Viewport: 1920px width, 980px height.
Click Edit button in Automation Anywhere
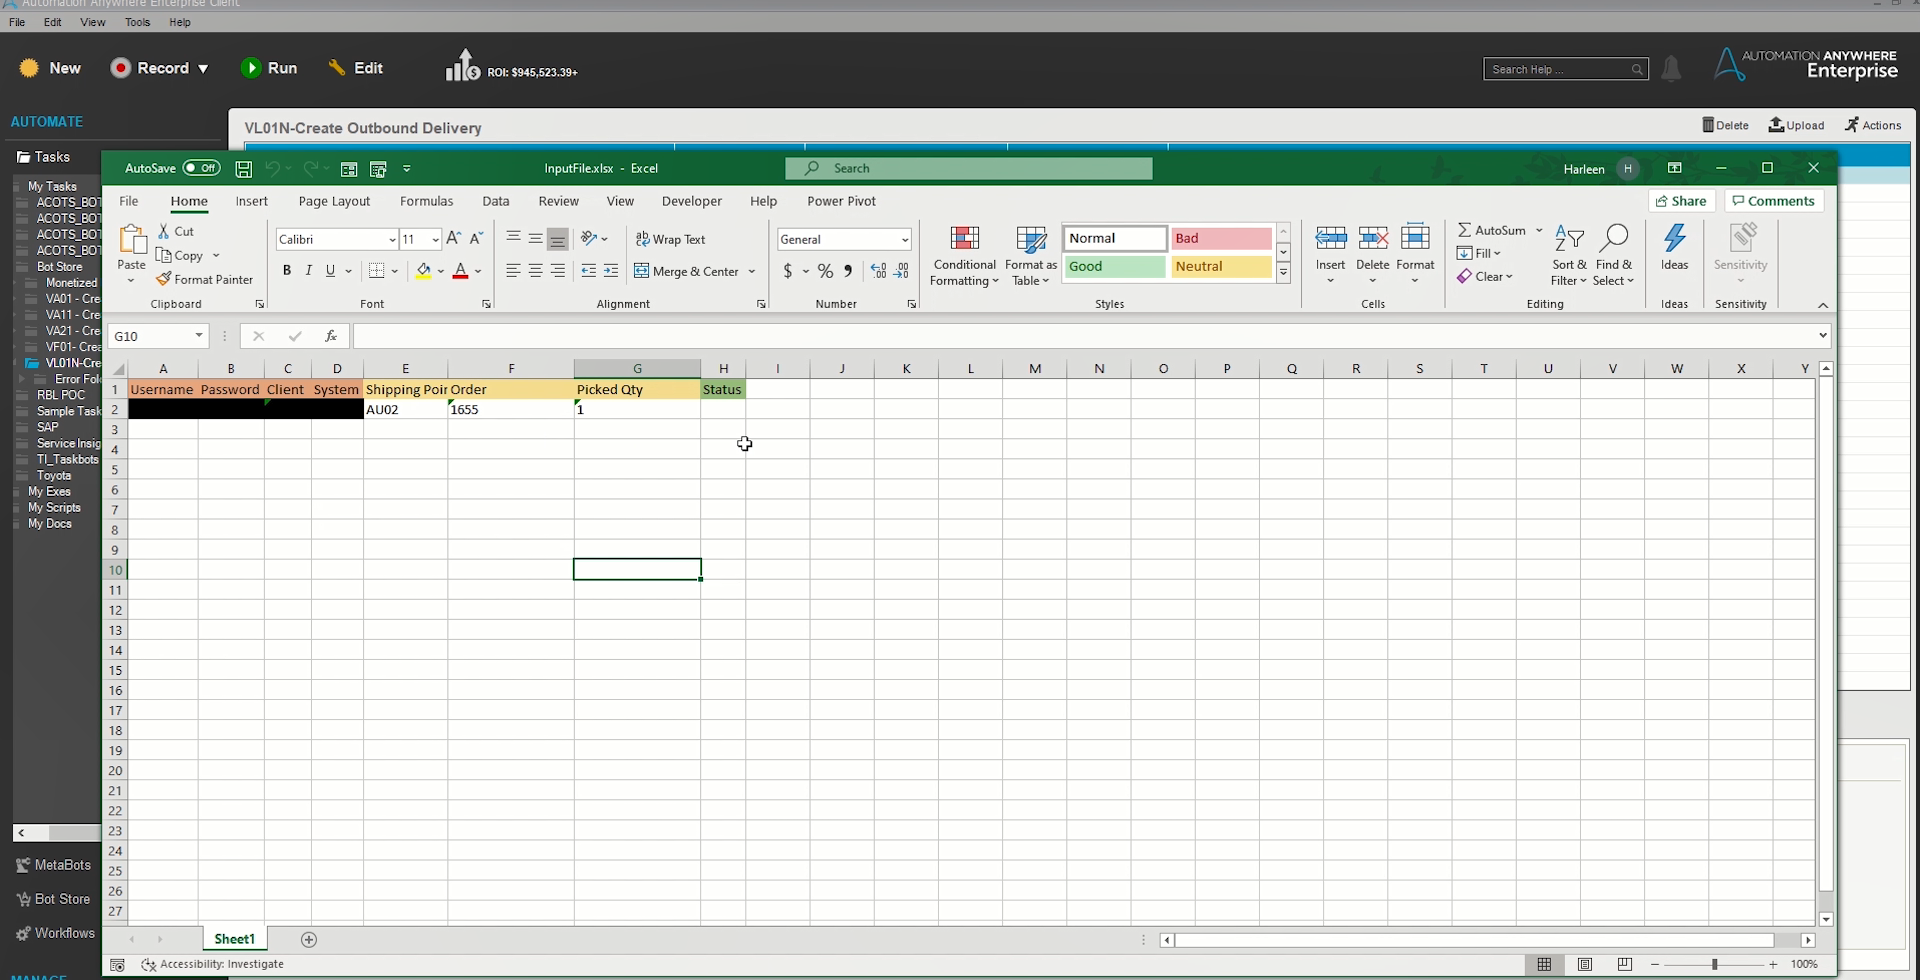tap(355, 68)
